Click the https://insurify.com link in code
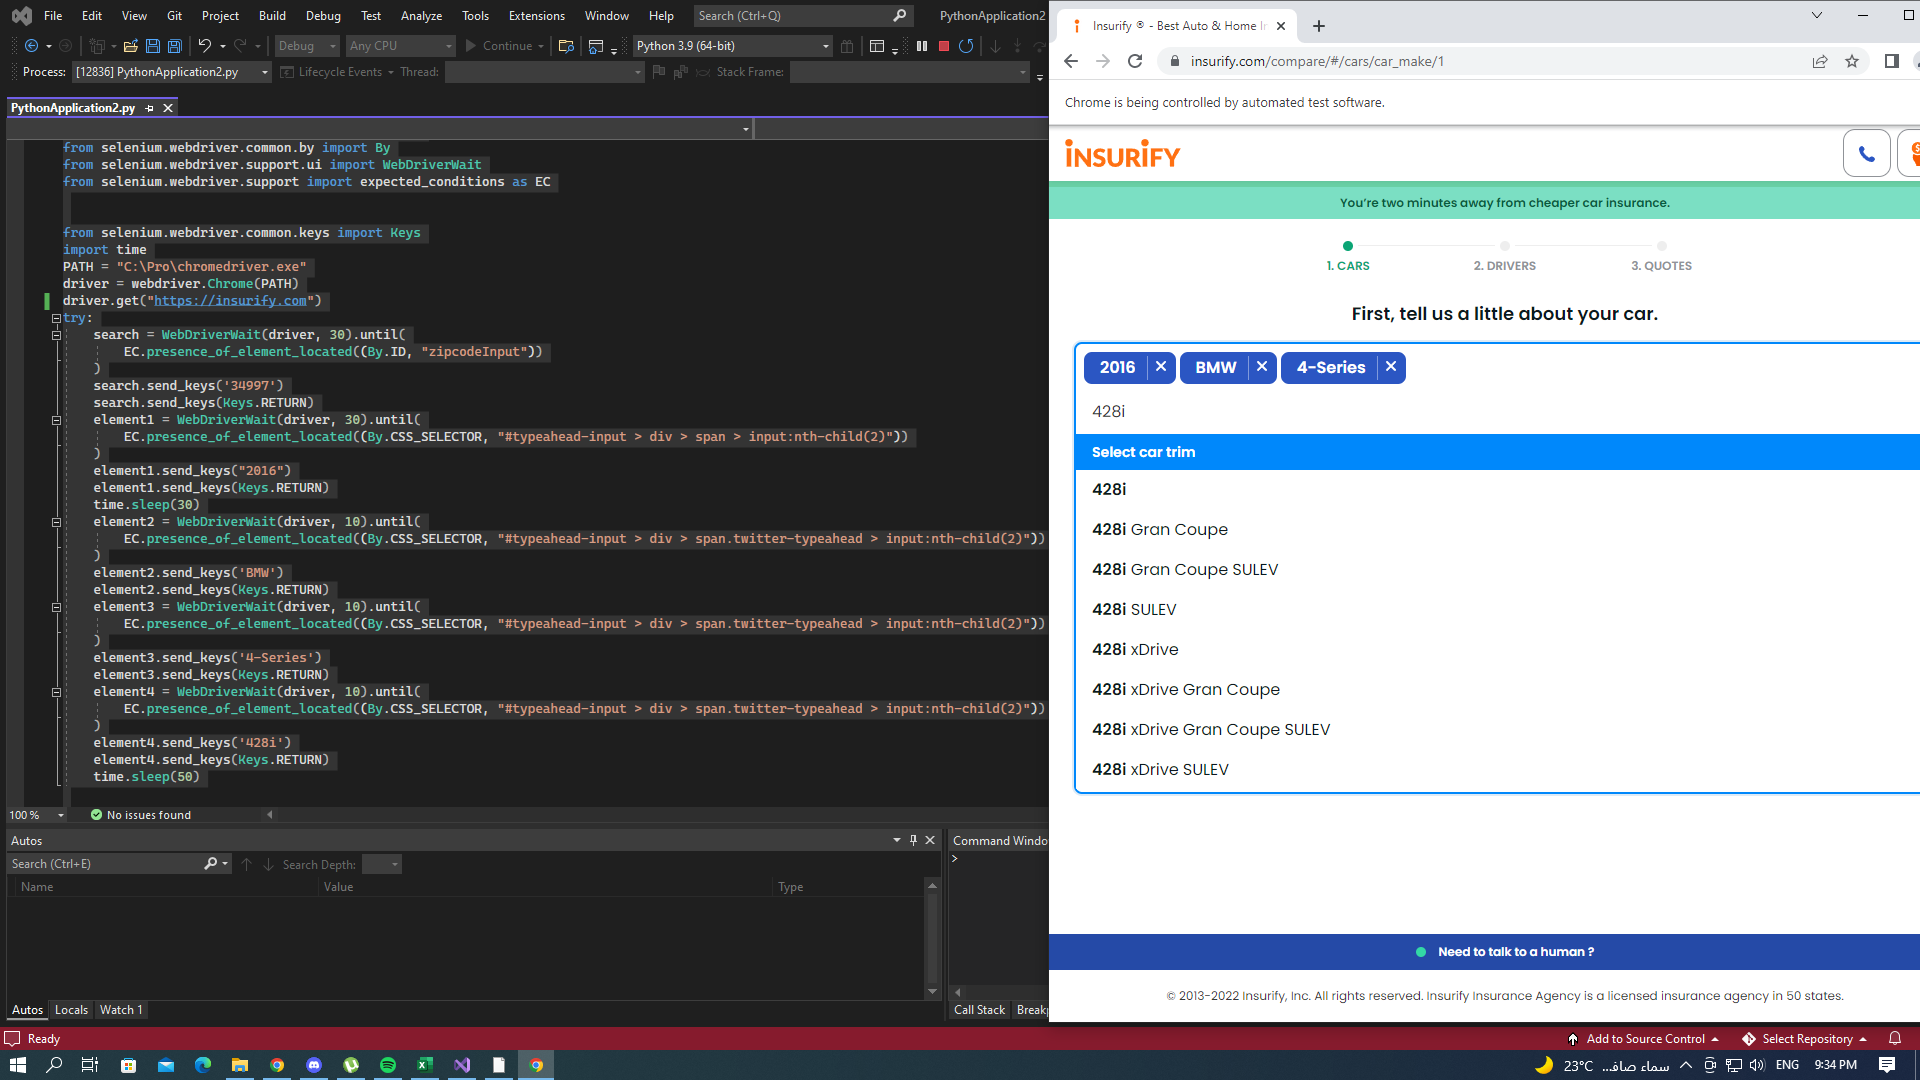 [x=231, y=301]
